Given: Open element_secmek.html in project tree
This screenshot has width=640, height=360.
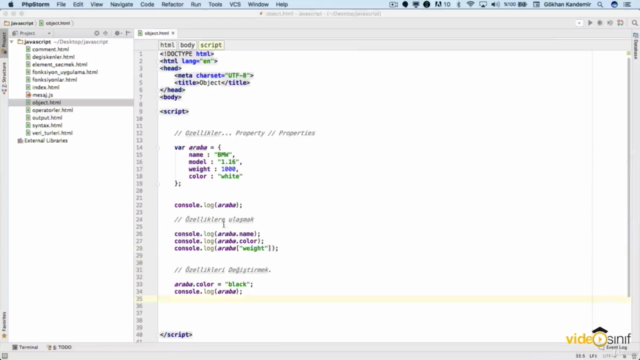Looking at the screenshot, I should pyautogui.click(x=60, y=64).
